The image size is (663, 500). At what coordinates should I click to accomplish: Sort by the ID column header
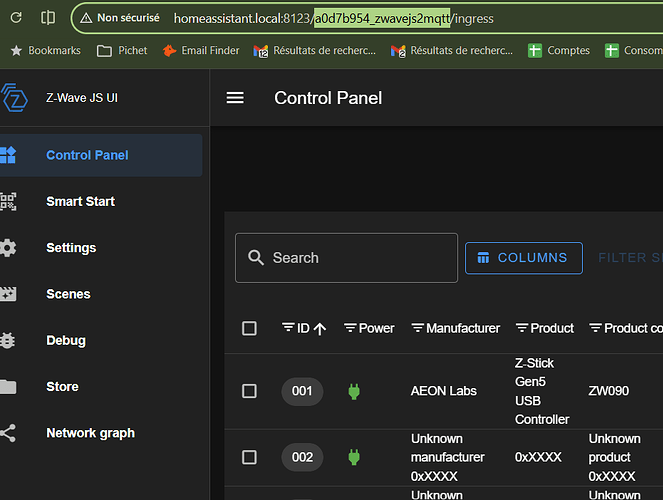tap(304, 328)
